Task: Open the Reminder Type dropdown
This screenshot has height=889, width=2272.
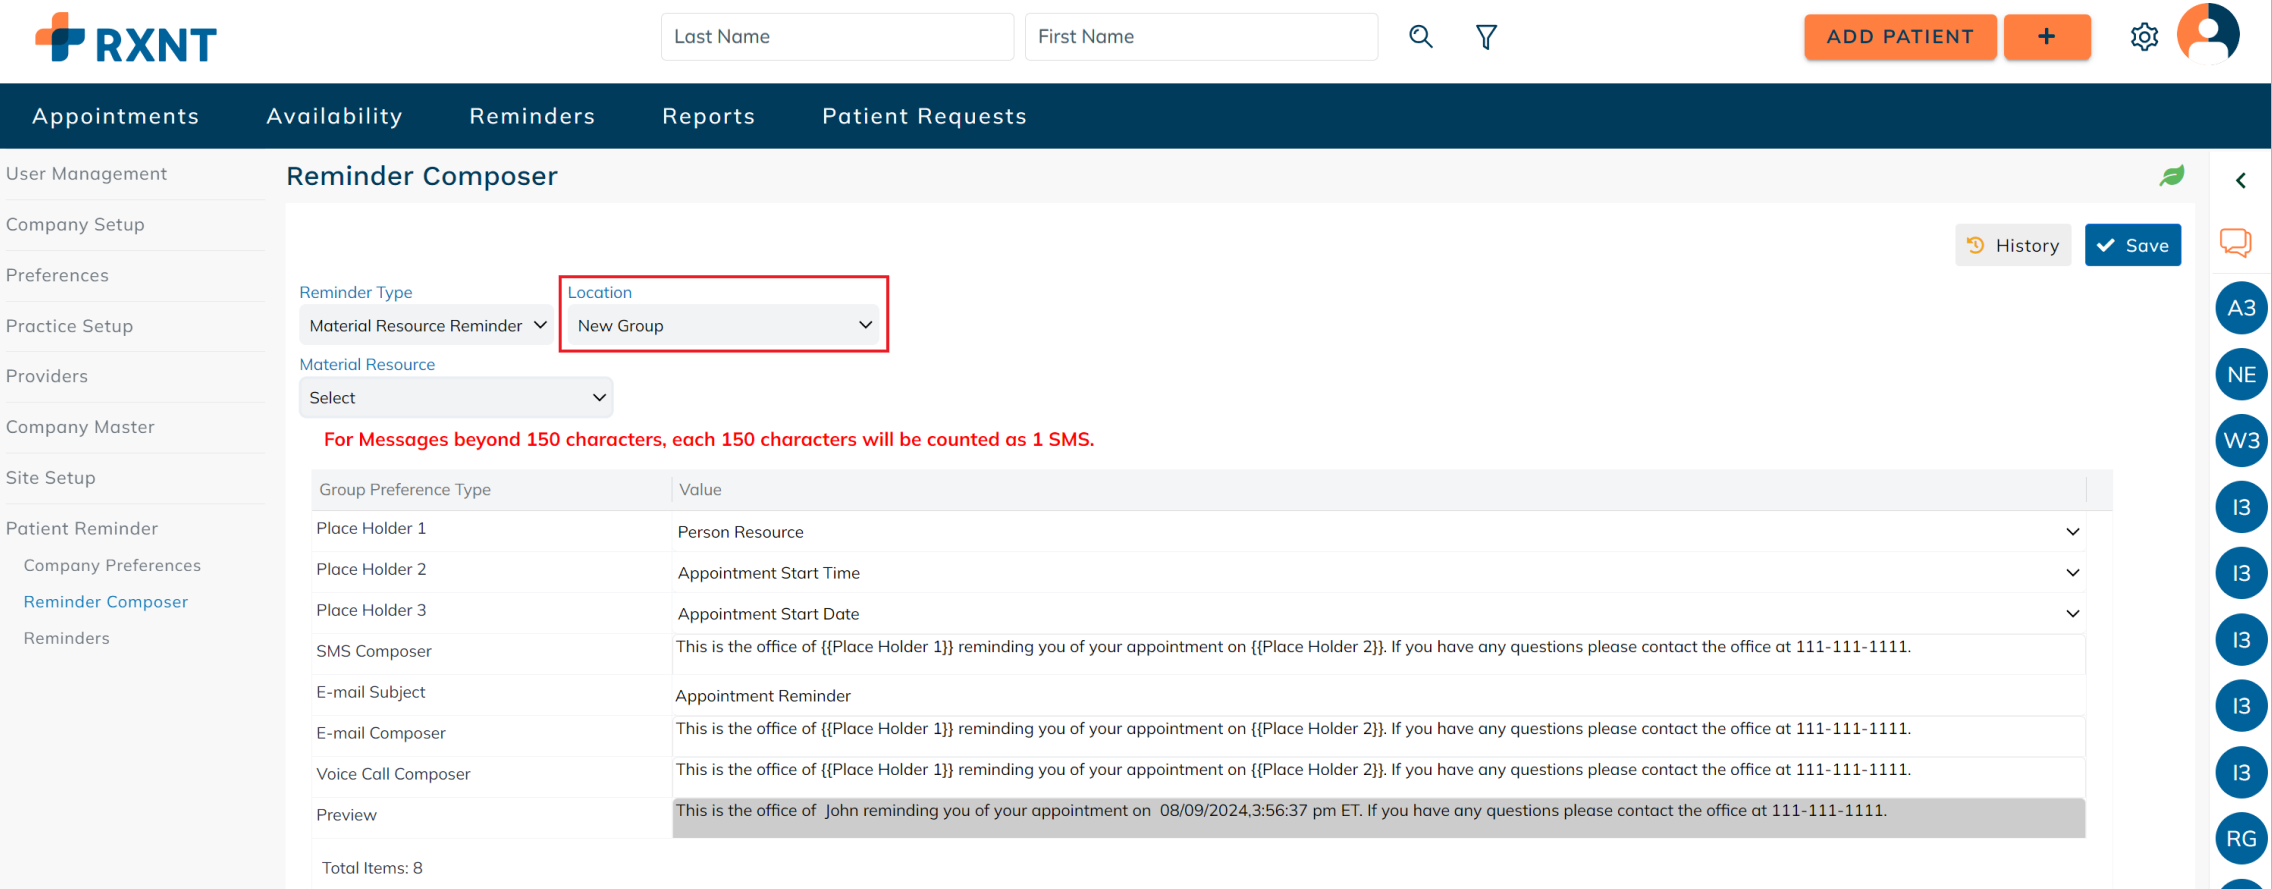Action: (x=426, y=326)
